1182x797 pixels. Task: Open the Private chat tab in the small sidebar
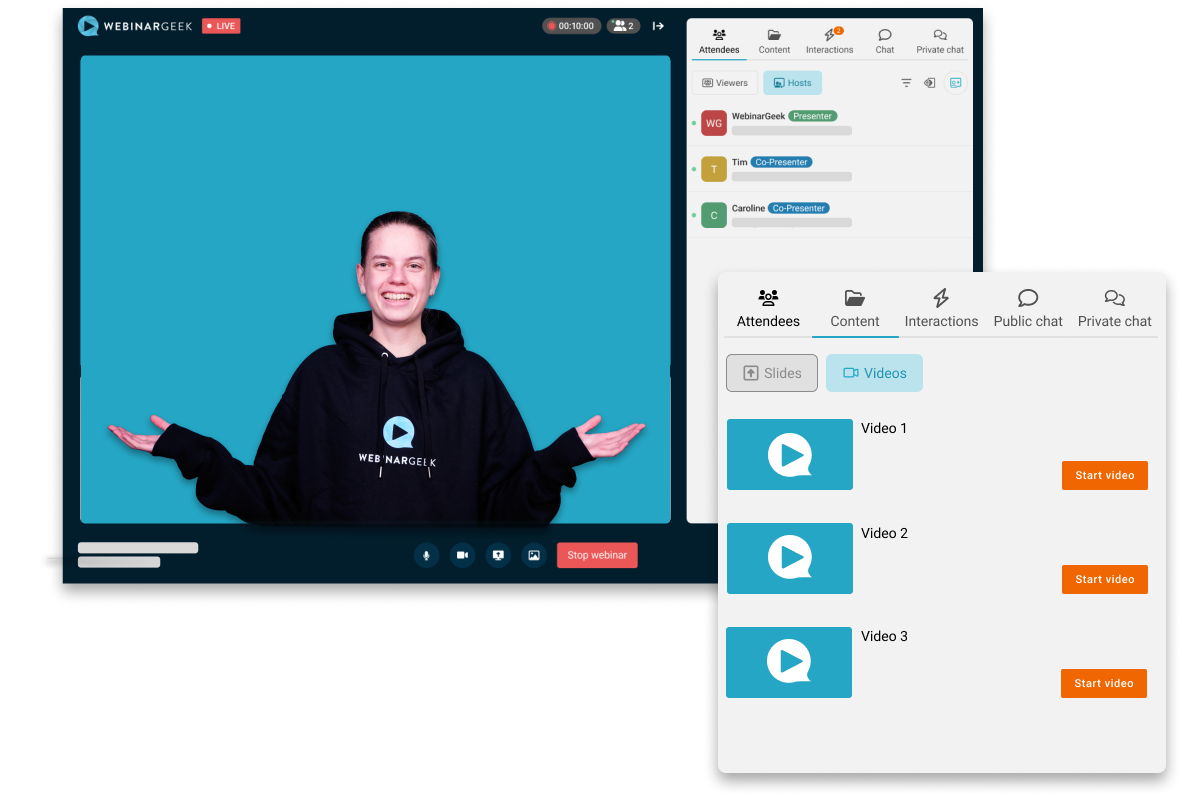pos(940,41)
